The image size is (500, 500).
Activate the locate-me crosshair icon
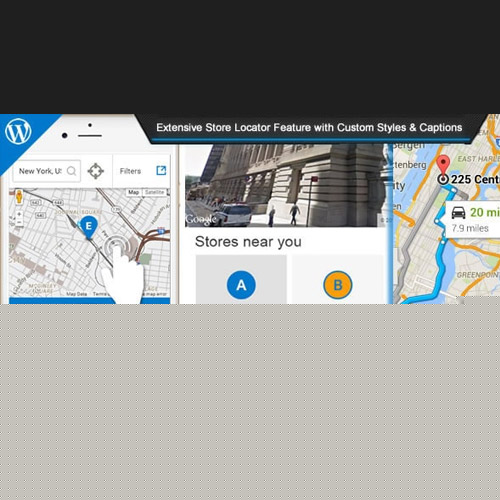coord(96,171)
